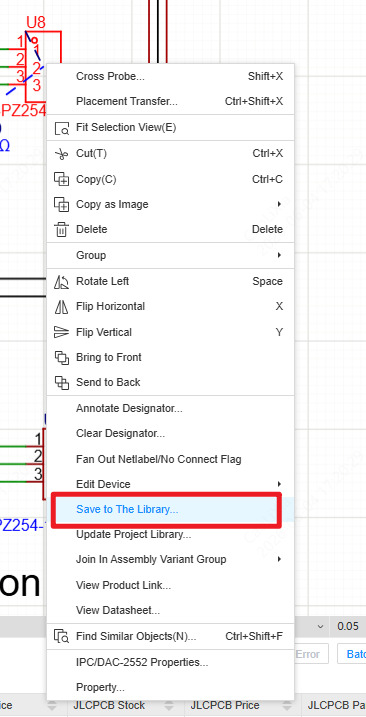Sort by the JLCPCB Price column
The width and height of the screenshot is (366, 717).
coord(286,706)
